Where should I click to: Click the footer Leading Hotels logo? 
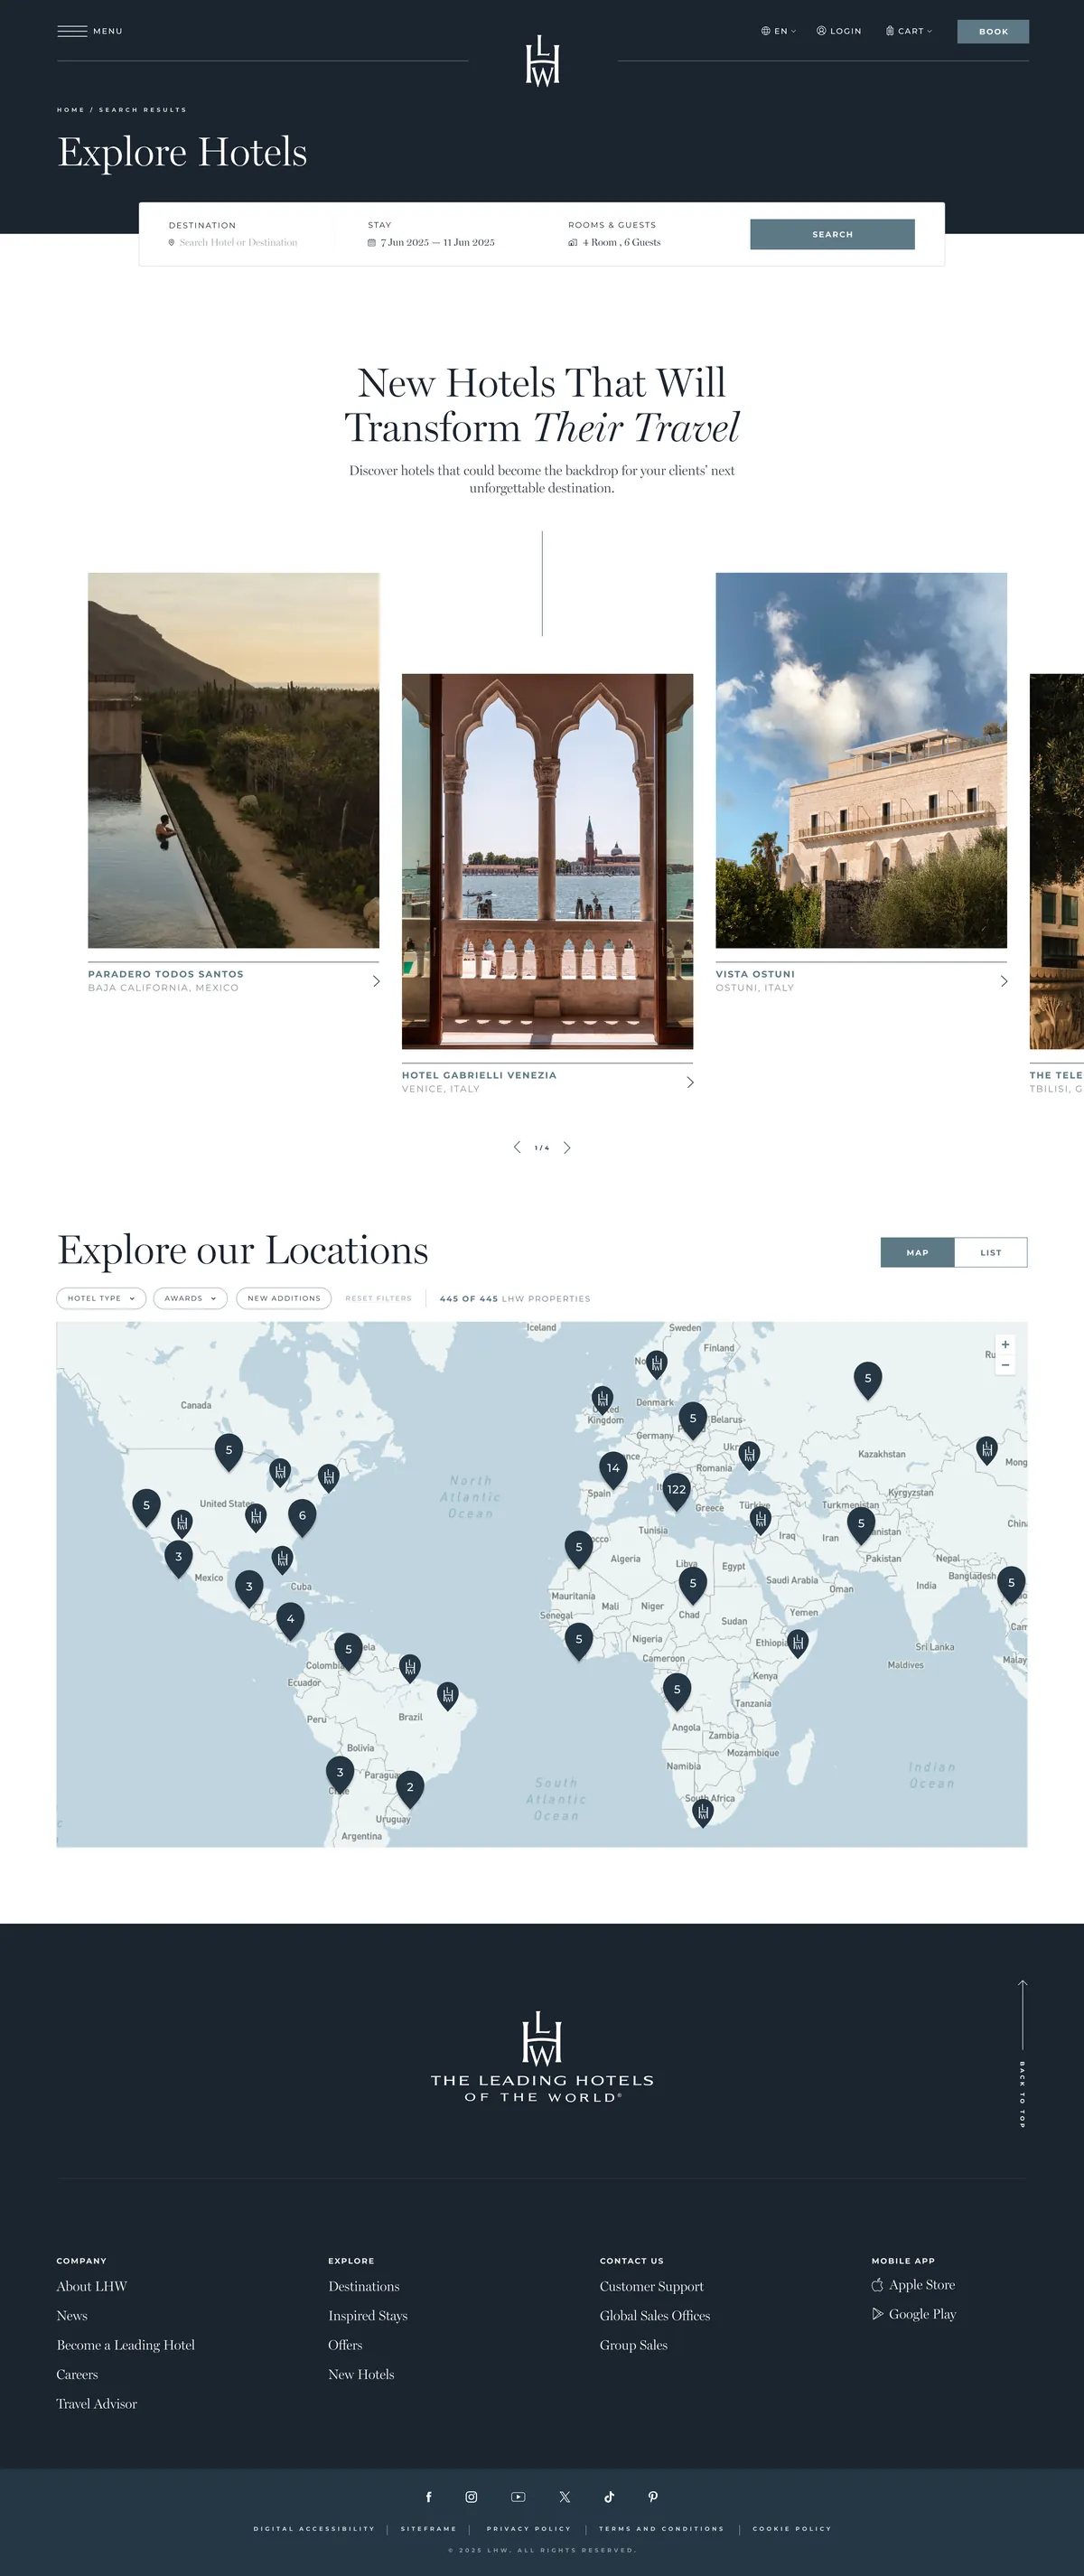click(x=542, y=2057)
